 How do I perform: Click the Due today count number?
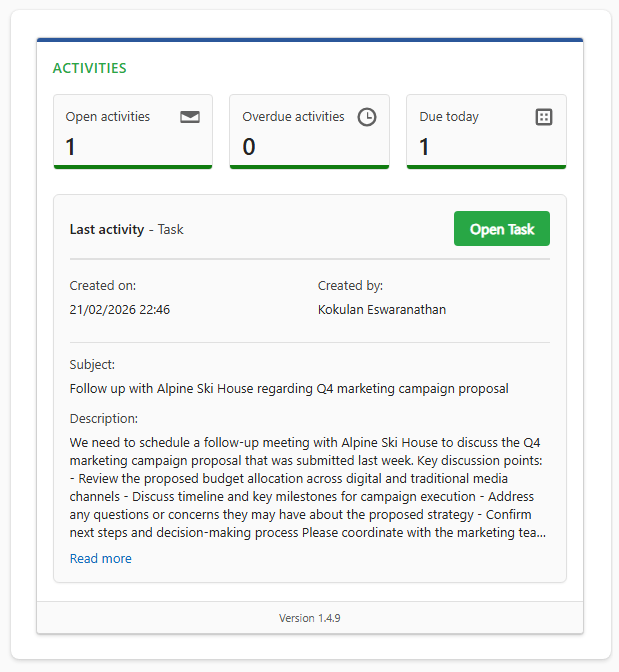pyautogui.click(x=424, y=147)
